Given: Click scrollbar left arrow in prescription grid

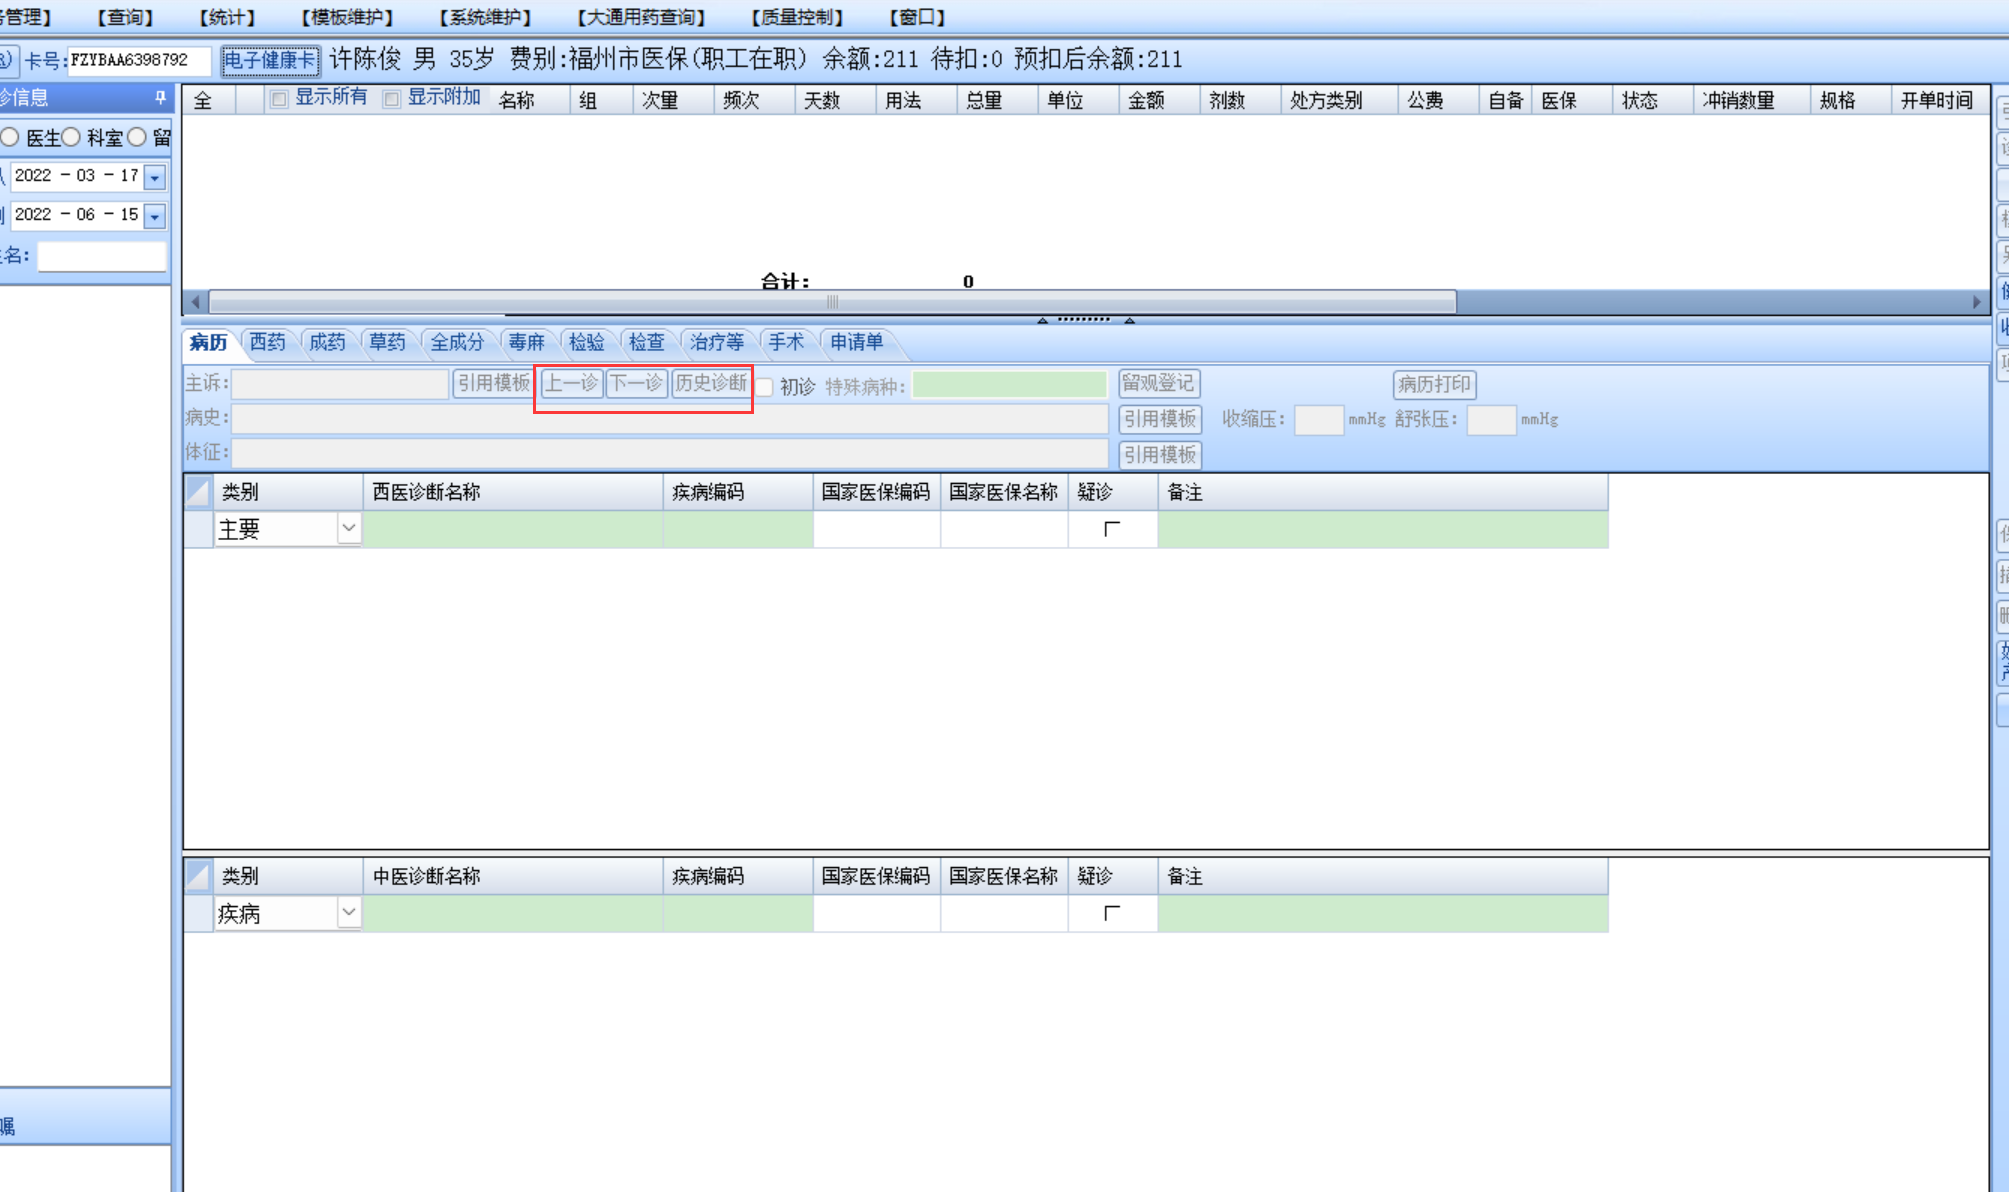Looking at the screenshot, I should coord(196,302).
